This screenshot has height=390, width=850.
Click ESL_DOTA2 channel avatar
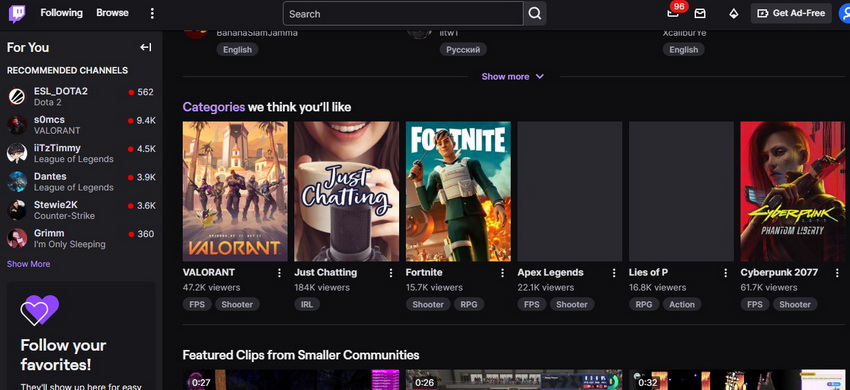pos(17,97)
